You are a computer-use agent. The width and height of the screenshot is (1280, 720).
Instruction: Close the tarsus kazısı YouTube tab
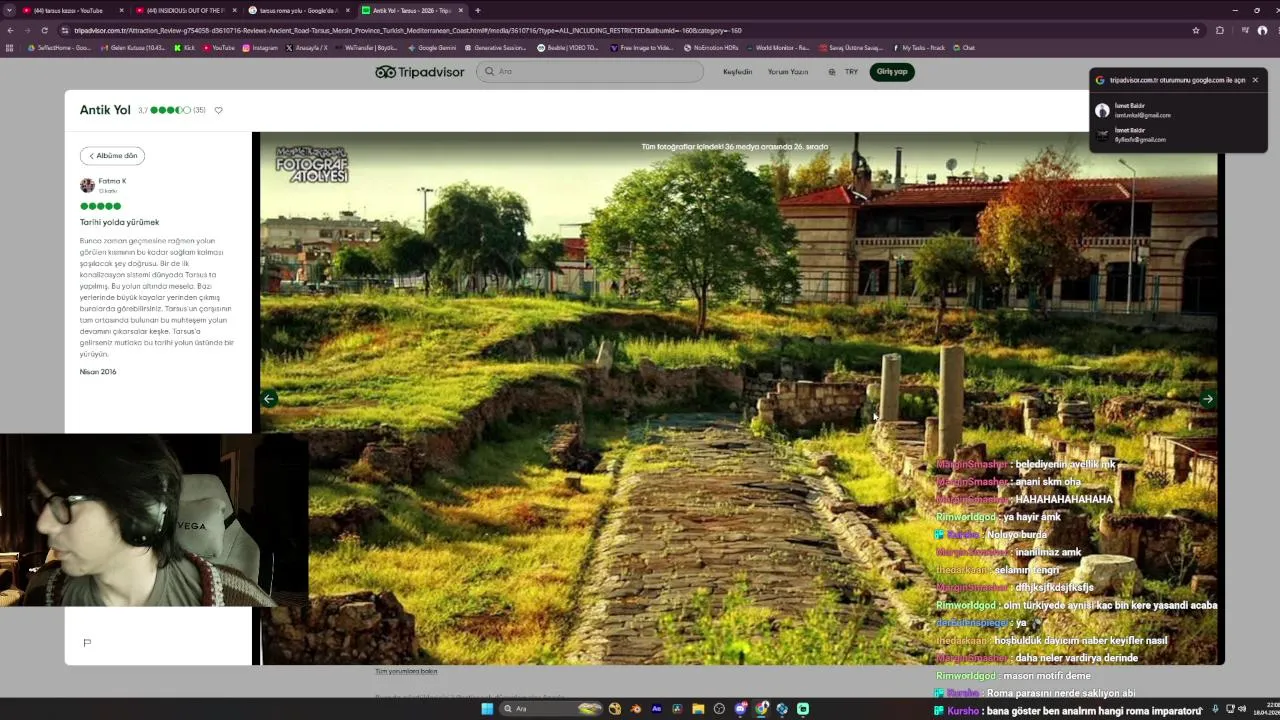pos(122,10)
